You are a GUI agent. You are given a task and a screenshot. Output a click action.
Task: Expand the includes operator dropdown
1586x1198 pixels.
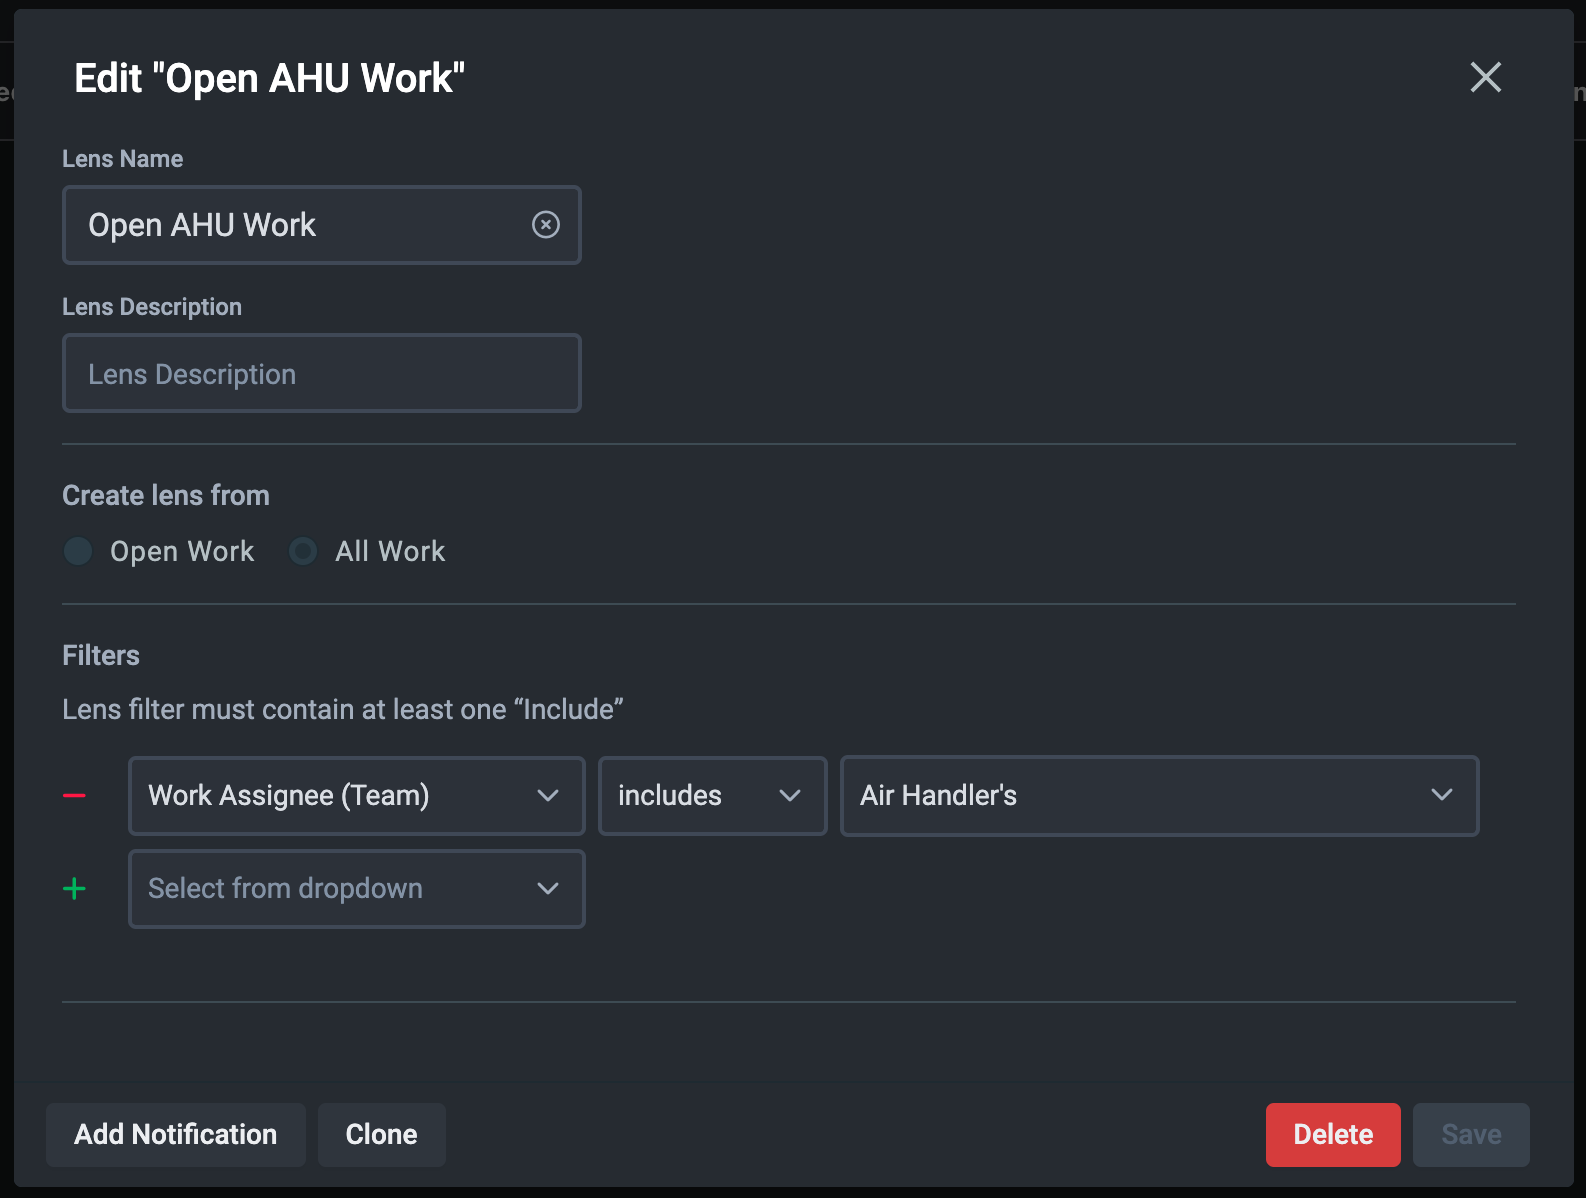(x=690, y=796)
